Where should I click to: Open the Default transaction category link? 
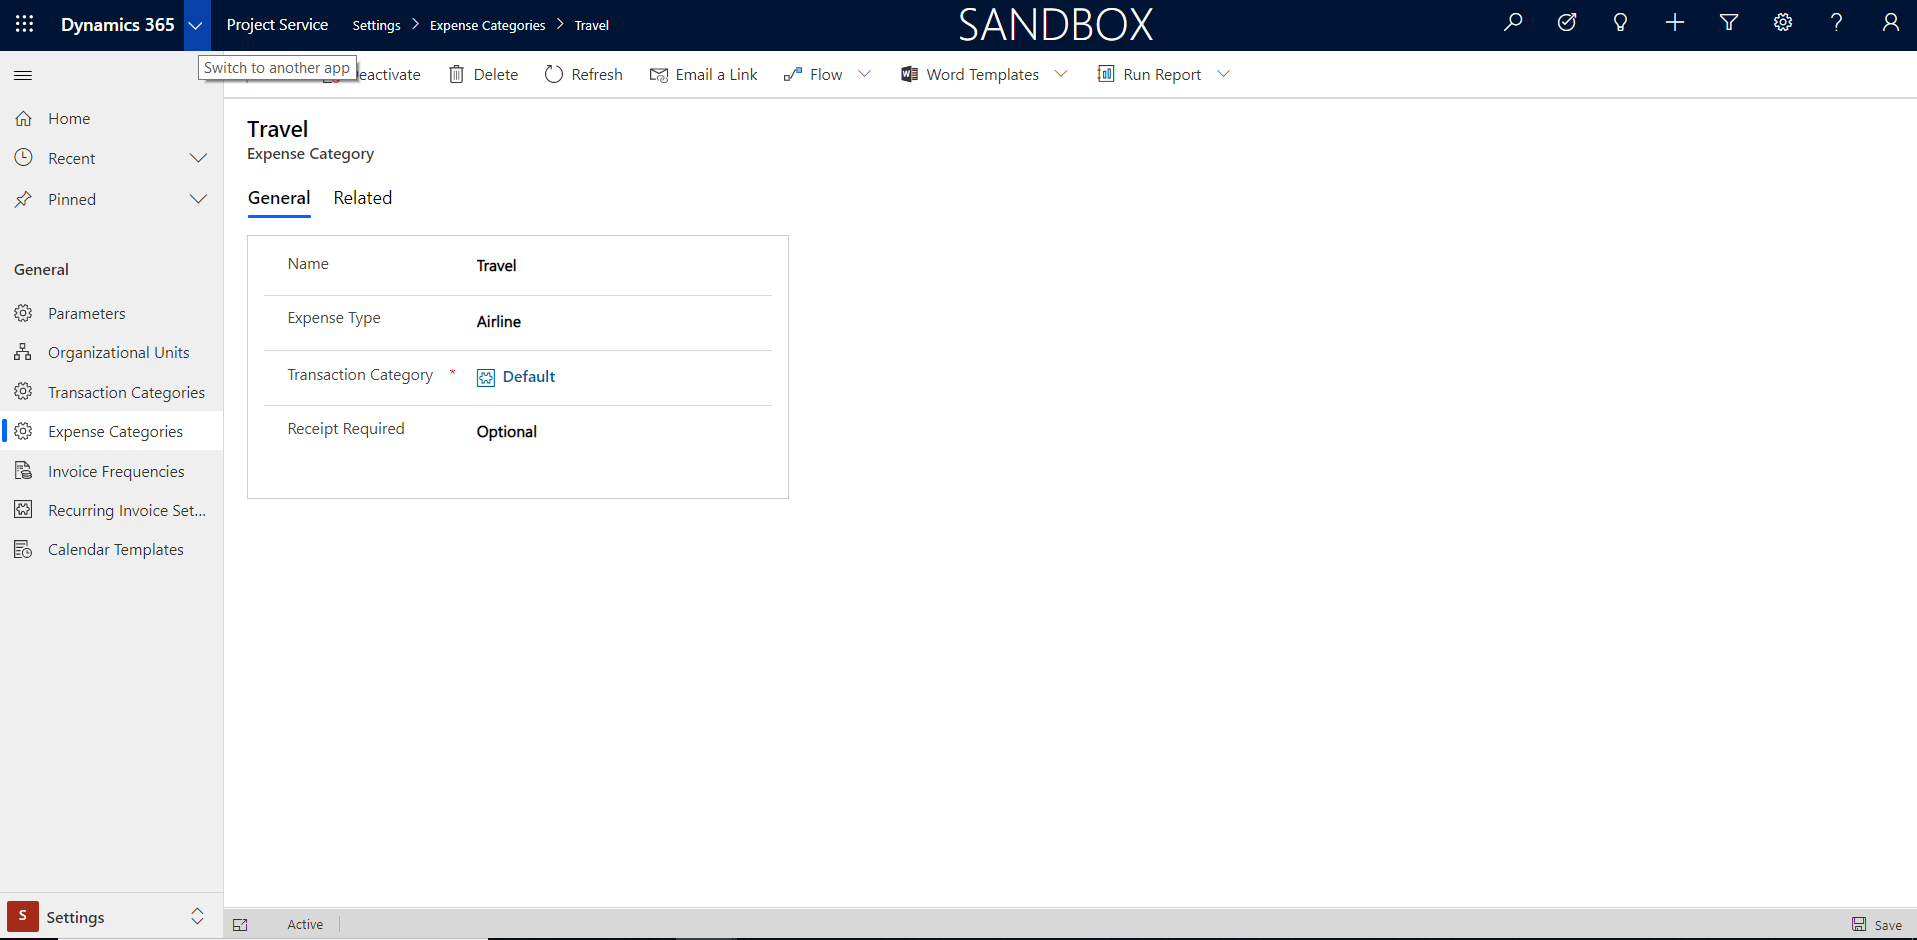pos(528,377)
